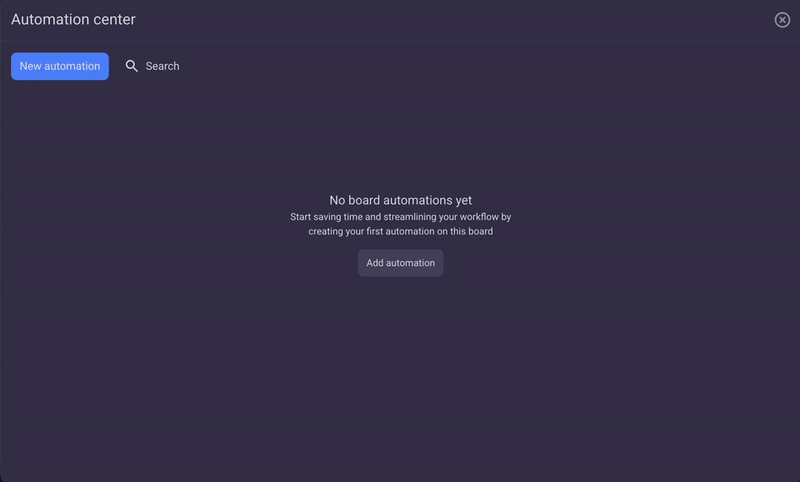Viewport: 800px width, 482px height.
Task: Exit the automation panel using close icon
Action: 782,20
